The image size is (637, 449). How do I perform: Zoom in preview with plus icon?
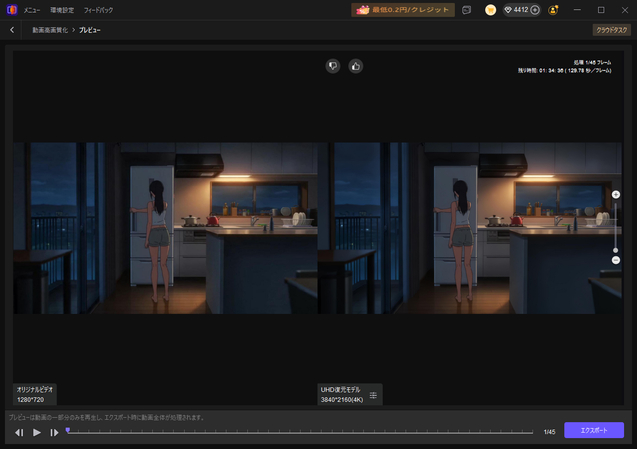(x=615, y=195)
